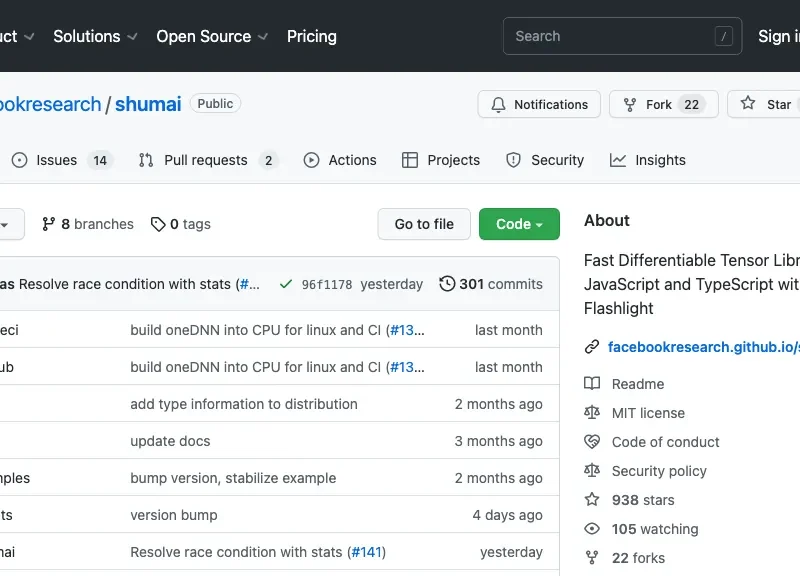View the 0 tags link
The image size is (800, 576).
181,224
